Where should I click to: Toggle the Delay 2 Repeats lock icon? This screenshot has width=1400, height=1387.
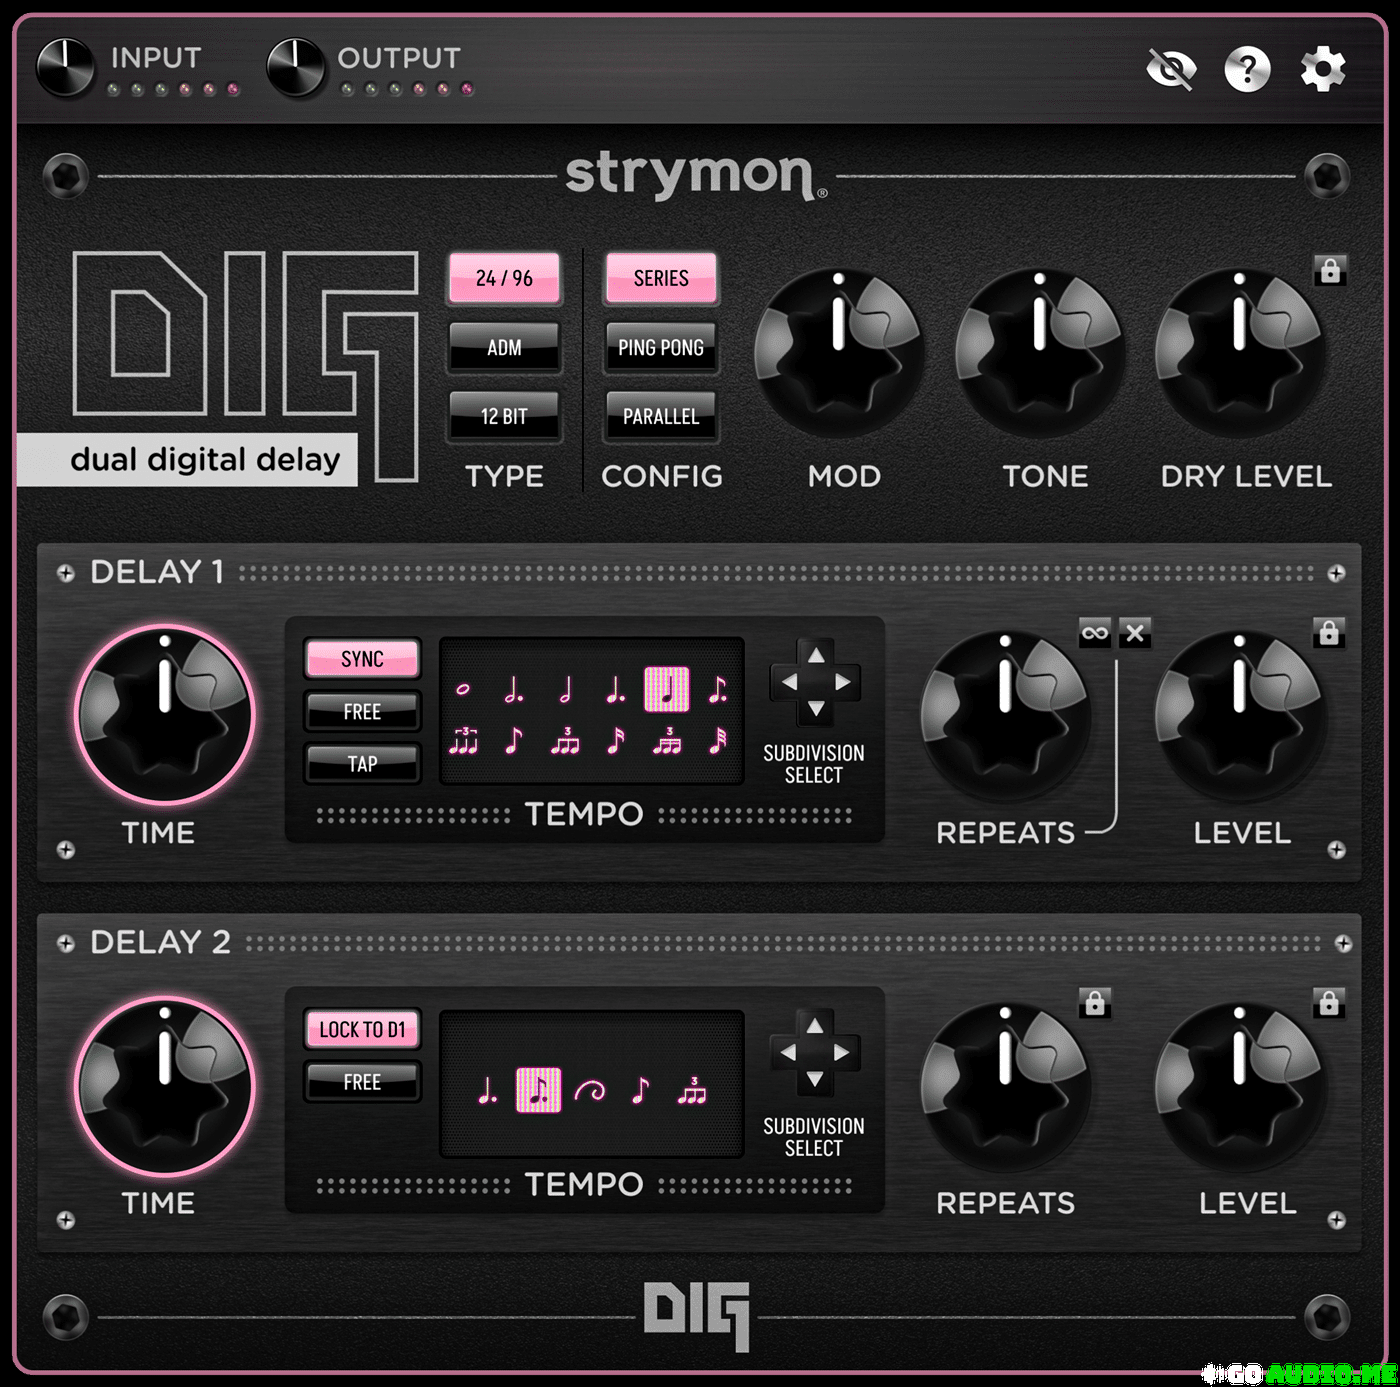1095,1002
